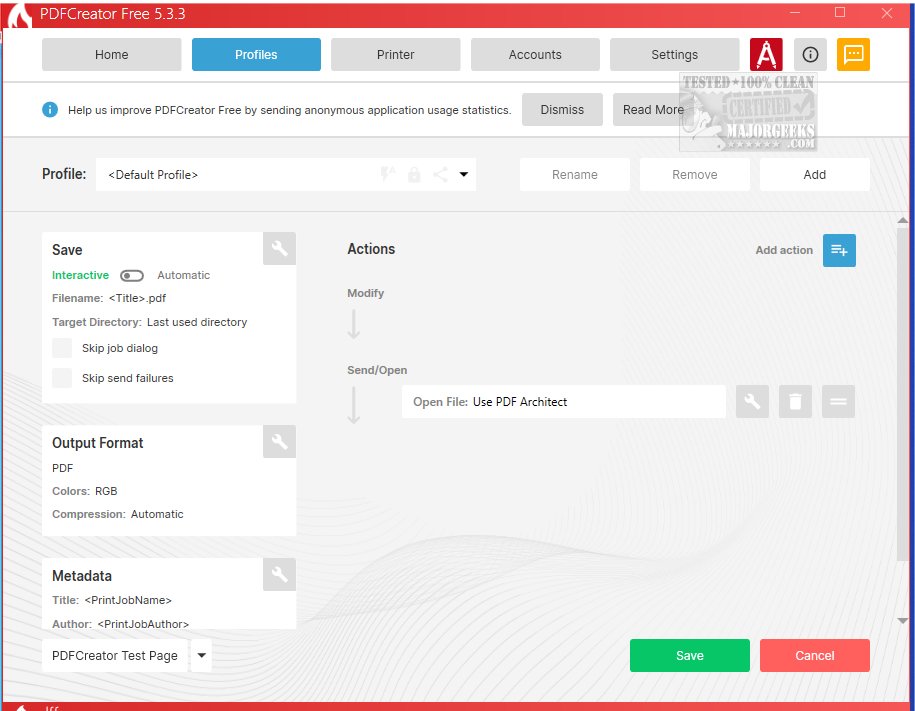Minimize the PDFCreator window
Viewport: 915px width, 711px height.
[x=795, y=12]
